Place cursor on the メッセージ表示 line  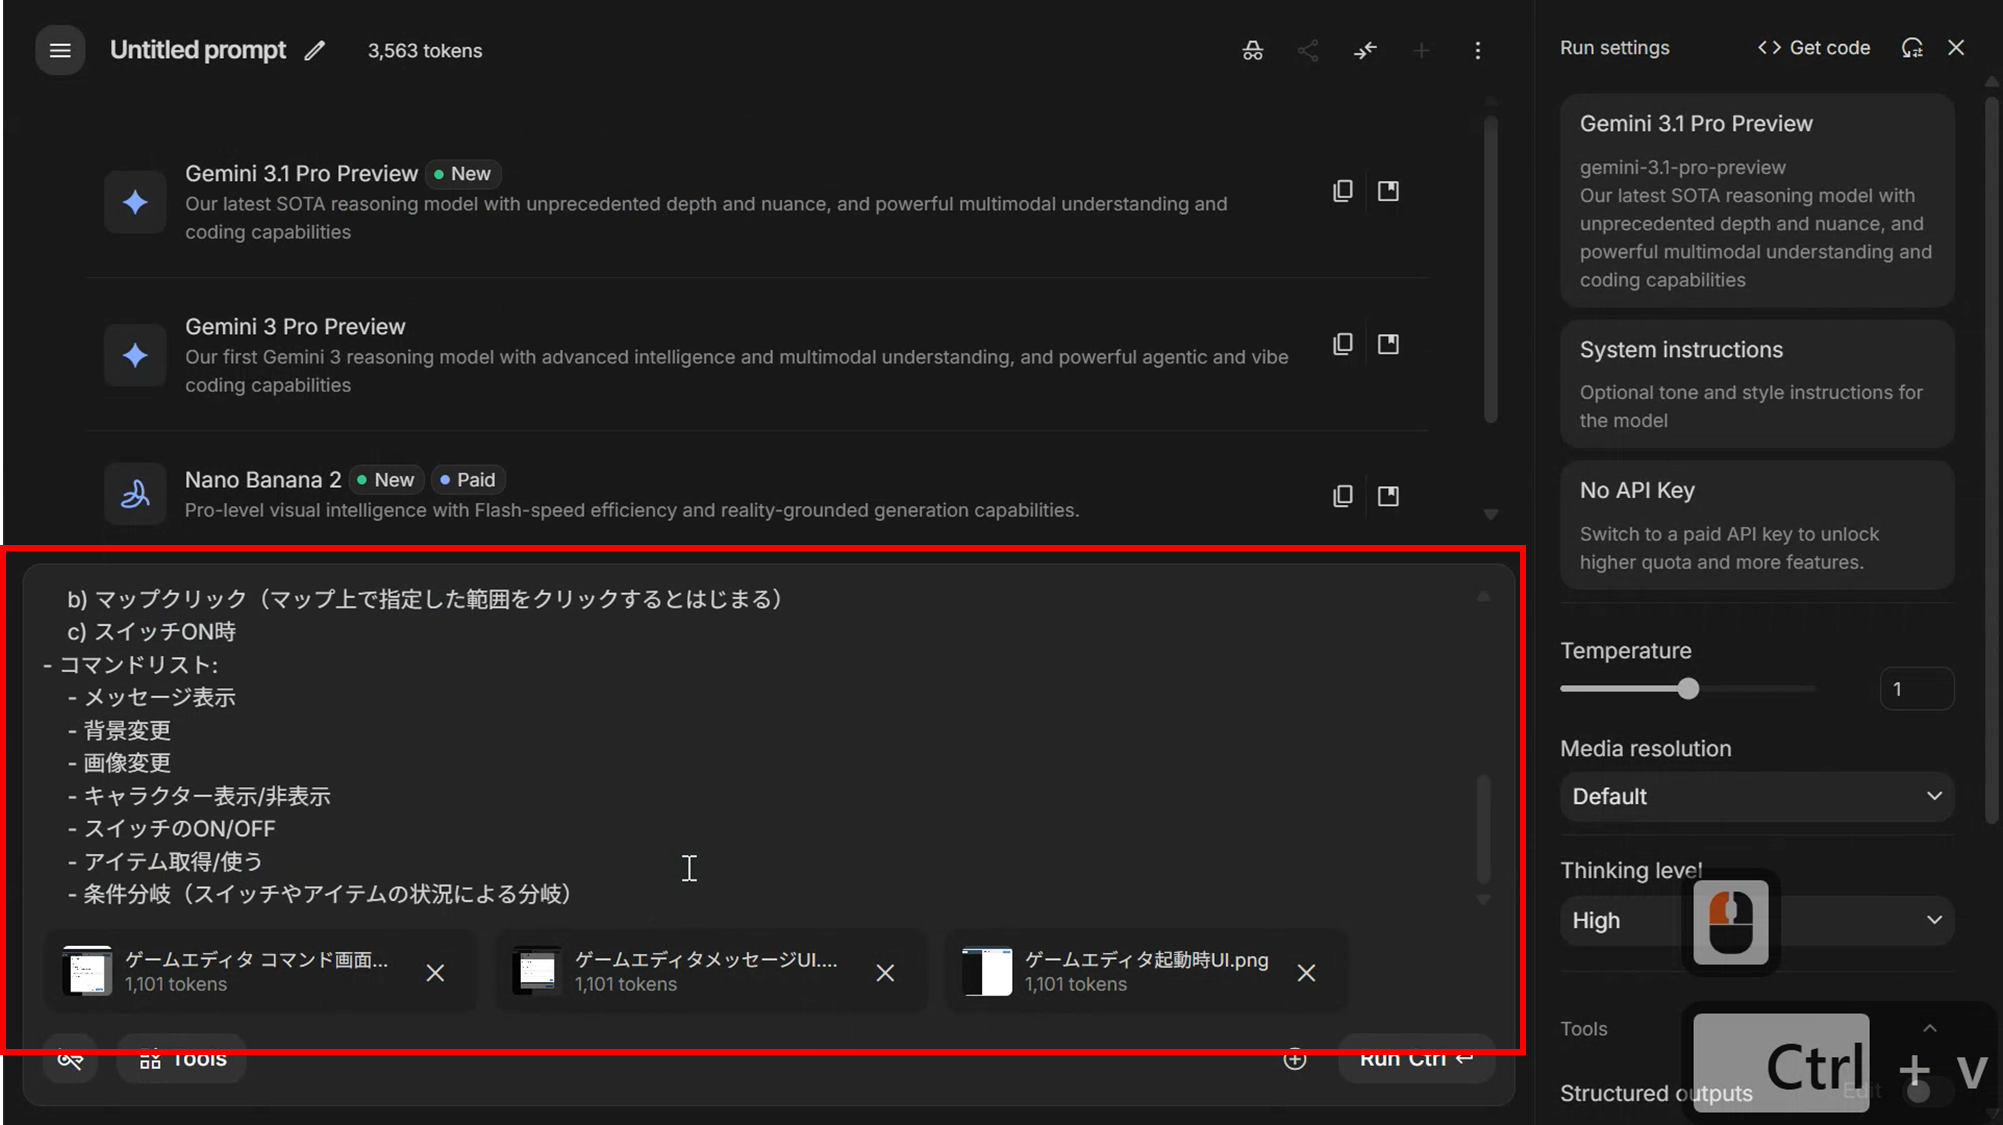pos(160,697)
